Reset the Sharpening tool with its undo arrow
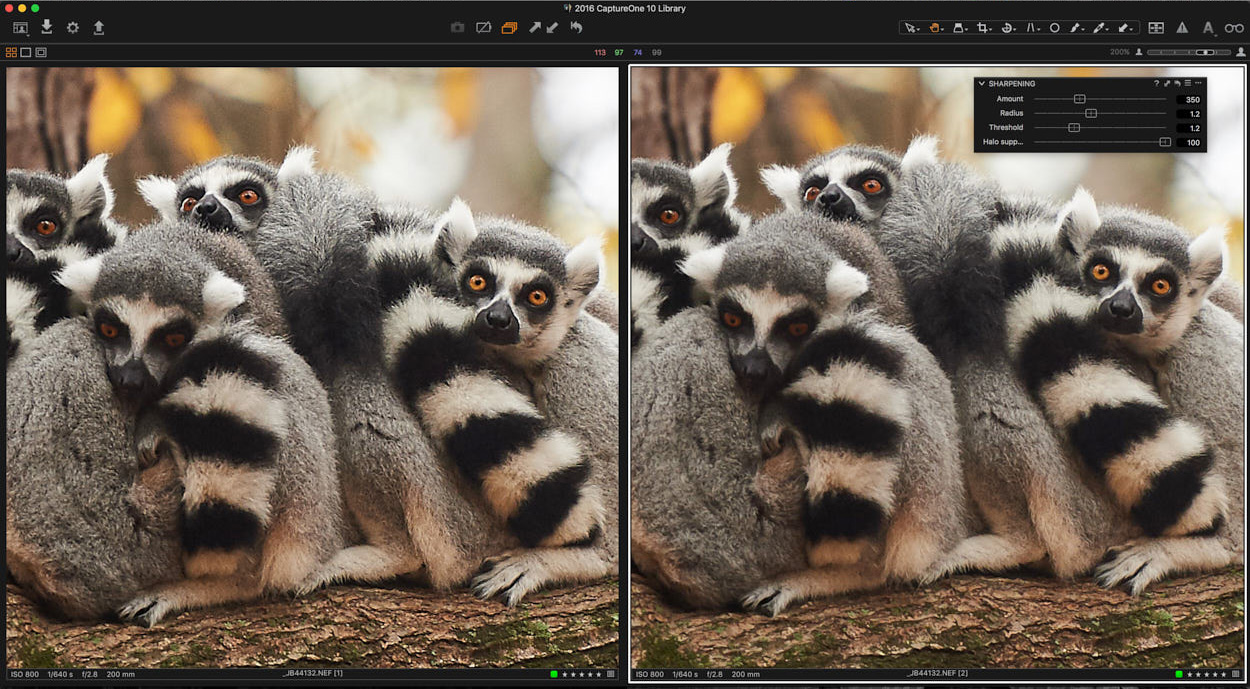This screenshot has width=1250, height=689. (x=1178, y=83)
